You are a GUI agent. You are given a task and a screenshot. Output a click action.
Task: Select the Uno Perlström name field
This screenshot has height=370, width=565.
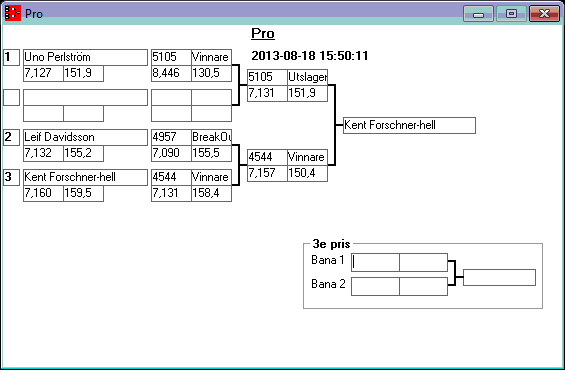[x=85, y=57]
